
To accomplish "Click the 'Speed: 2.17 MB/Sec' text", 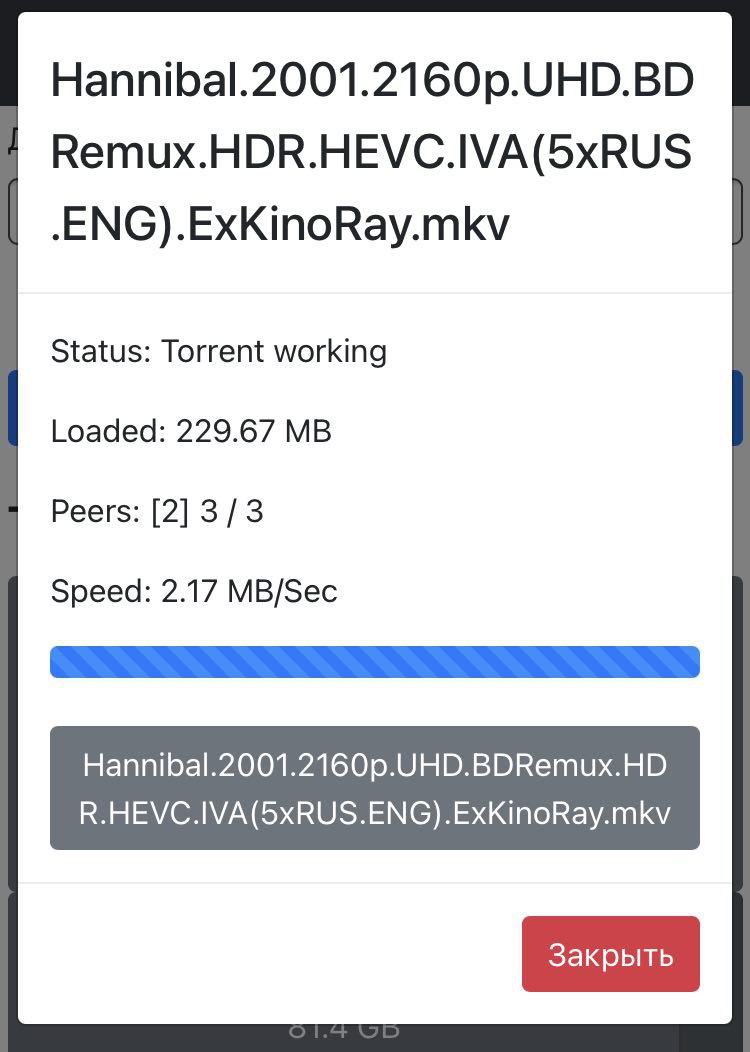I will click(194, 591).
